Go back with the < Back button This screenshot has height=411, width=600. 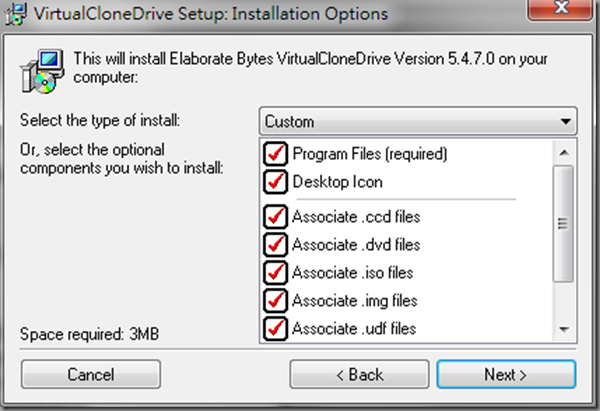(x=359, y=374)
